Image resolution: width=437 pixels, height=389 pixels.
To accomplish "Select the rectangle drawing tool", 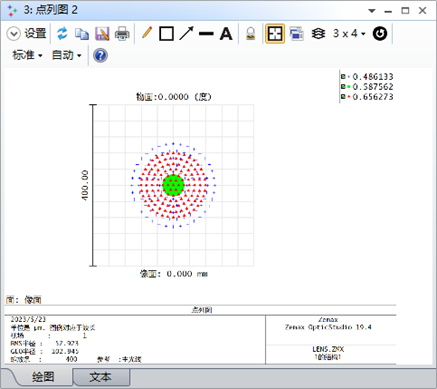I will click(166, 34).
